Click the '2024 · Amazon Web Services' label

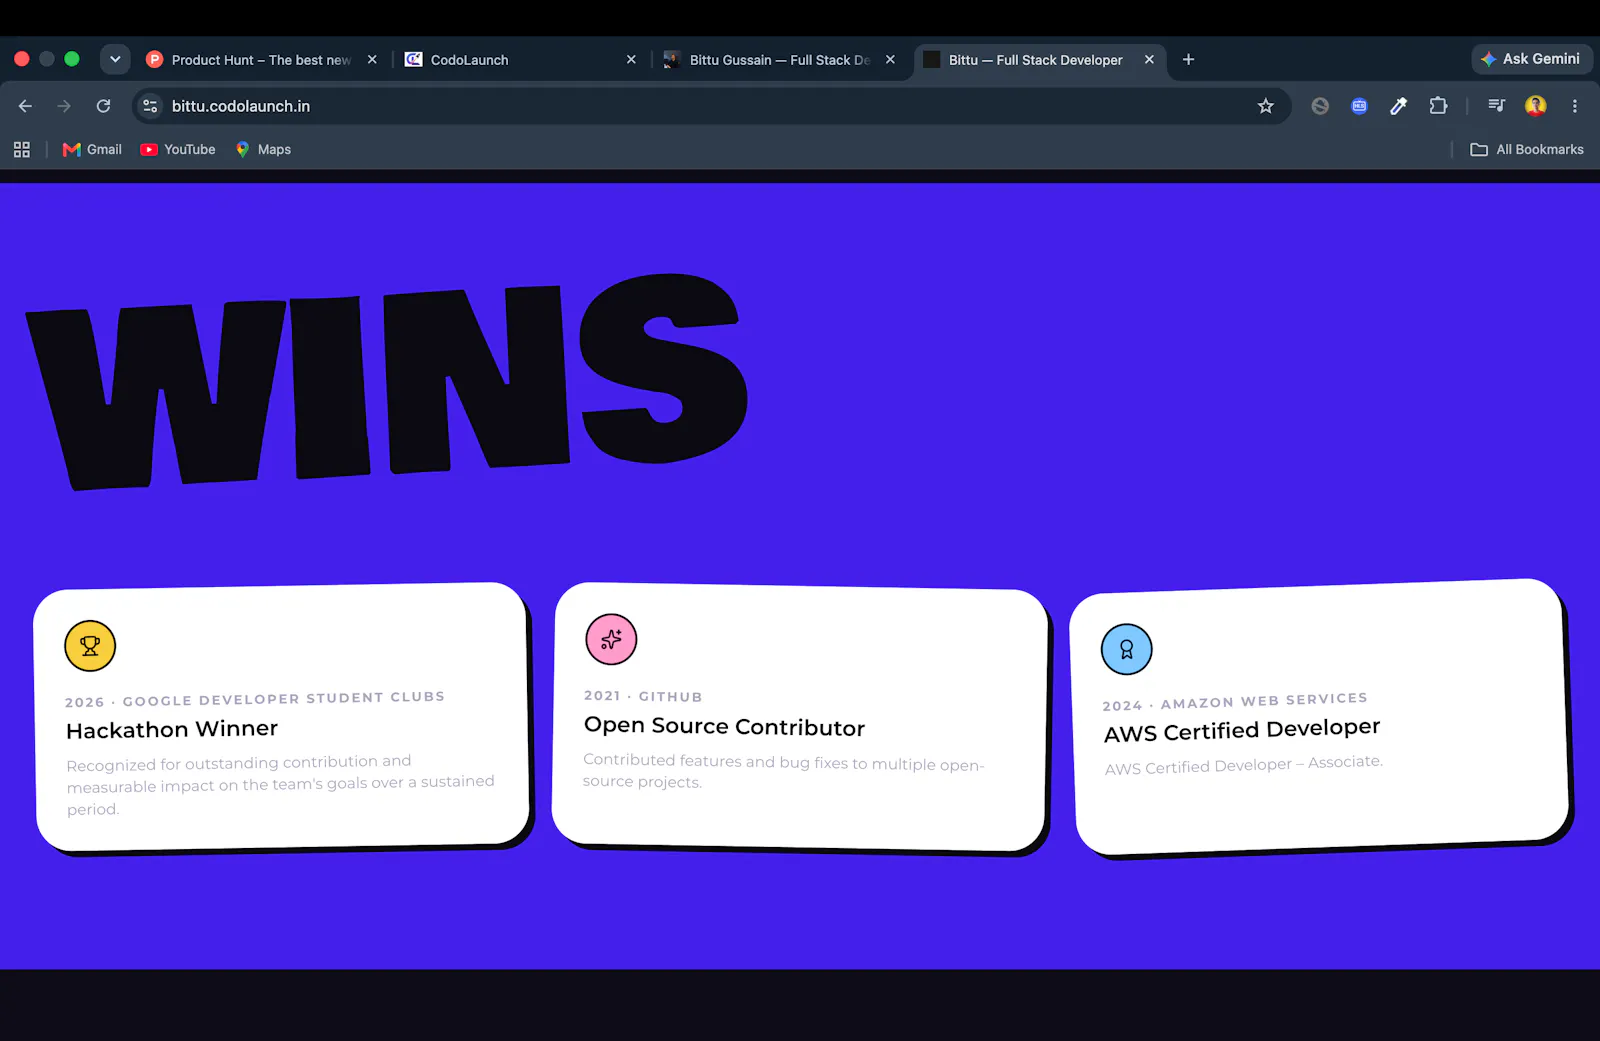(1235, 702)
